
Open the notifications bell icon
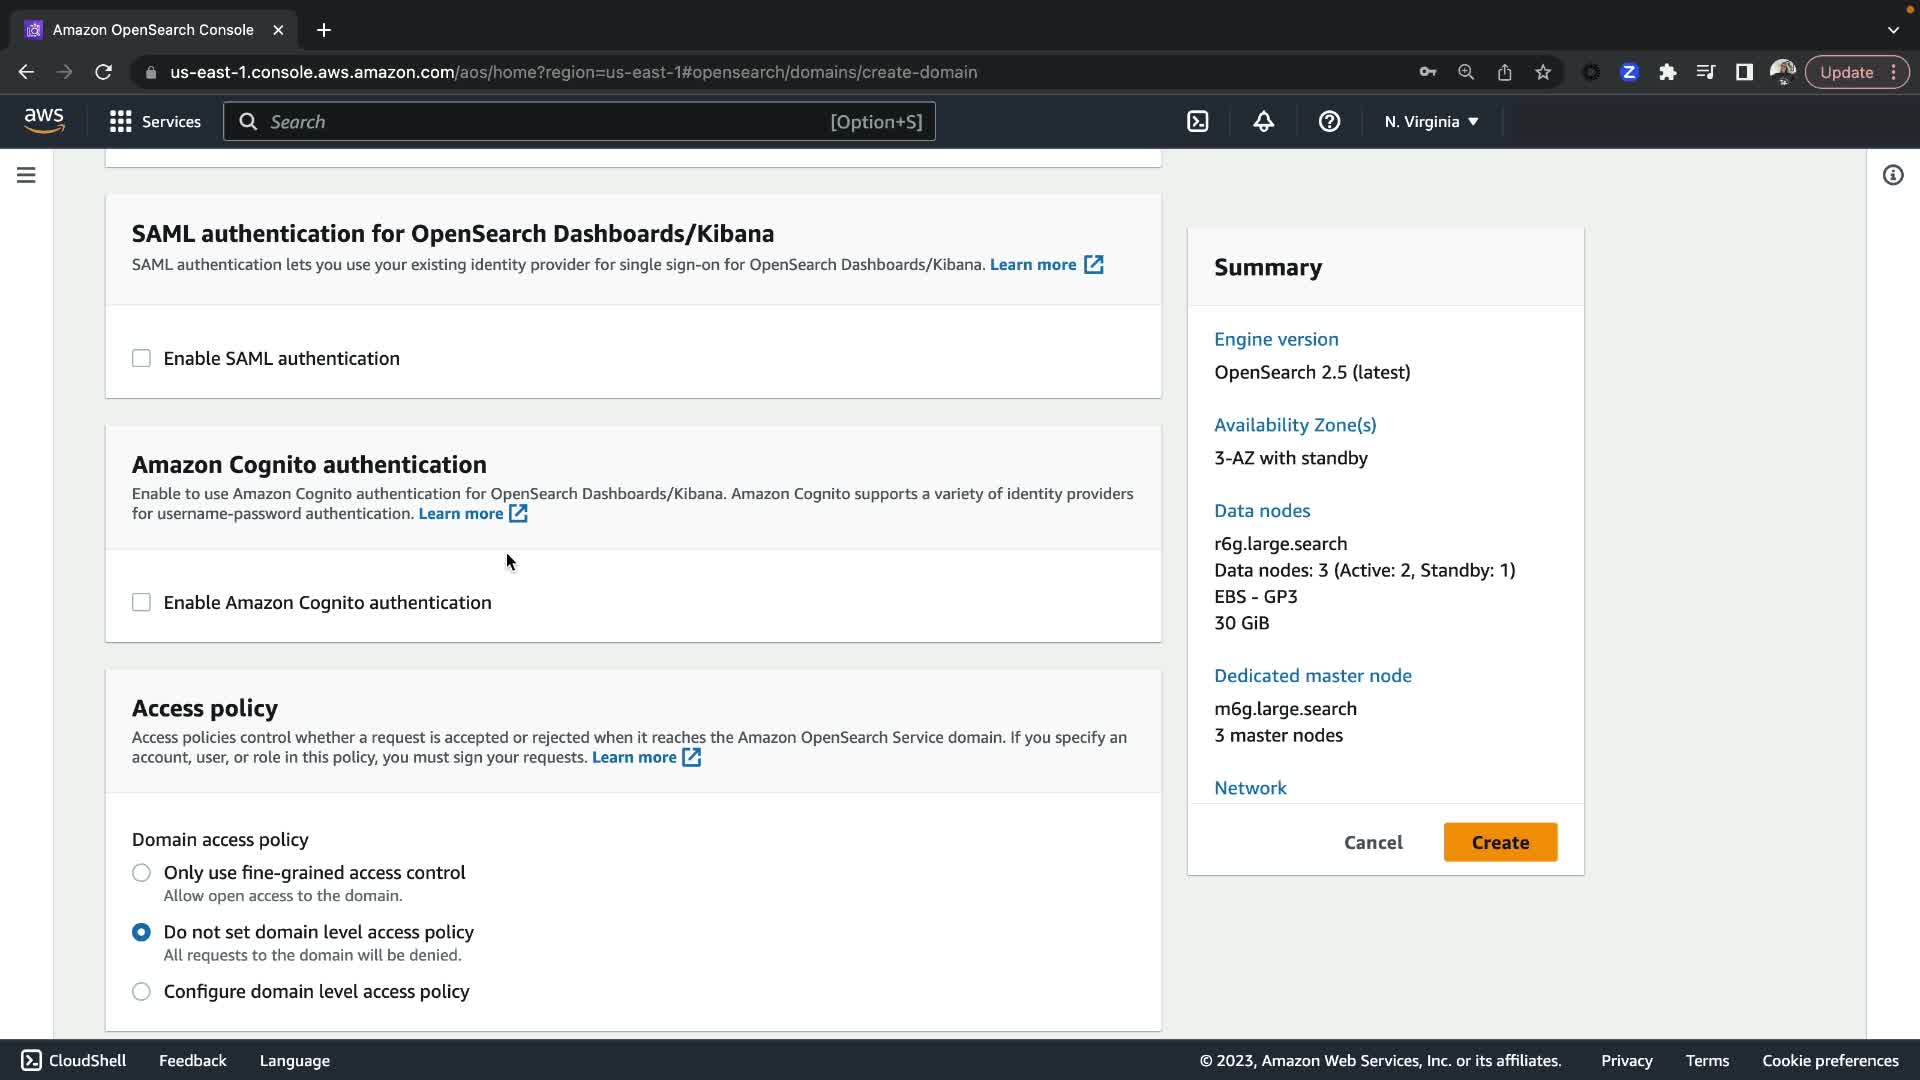click(x=1263, y=121)
